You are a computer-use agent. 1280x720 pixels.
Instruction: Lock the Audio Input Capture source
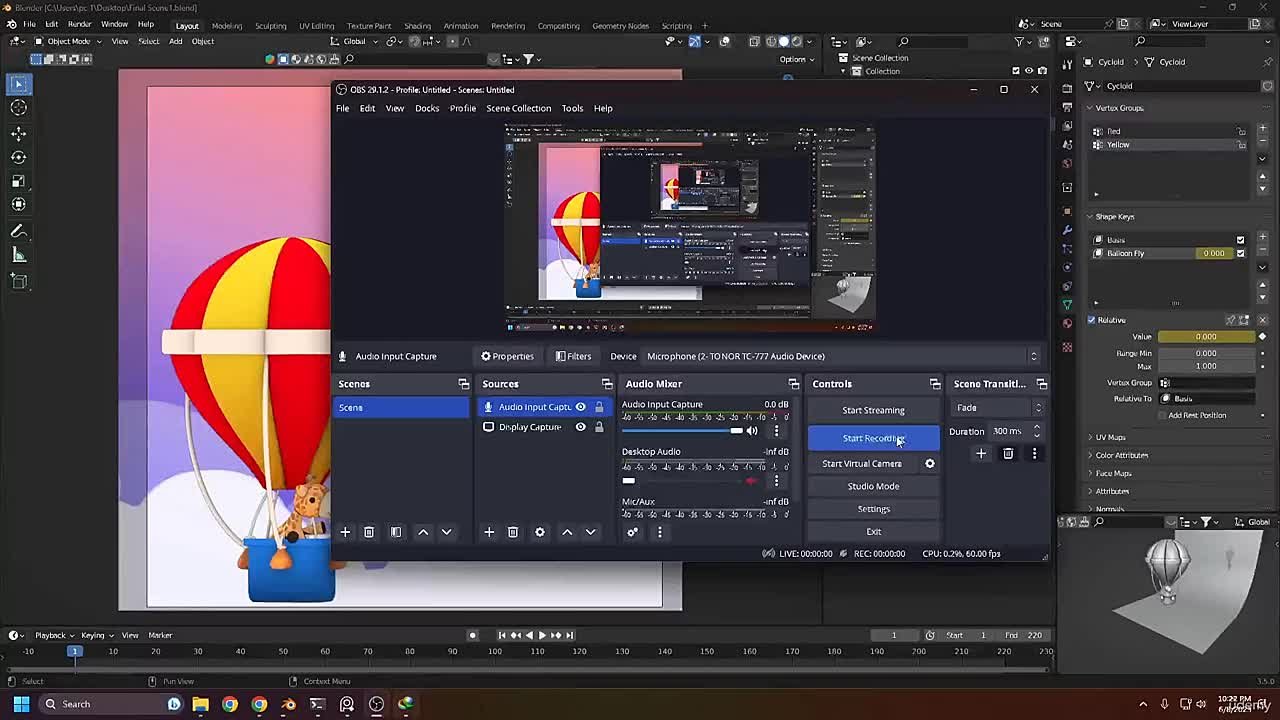click(599, 407)
